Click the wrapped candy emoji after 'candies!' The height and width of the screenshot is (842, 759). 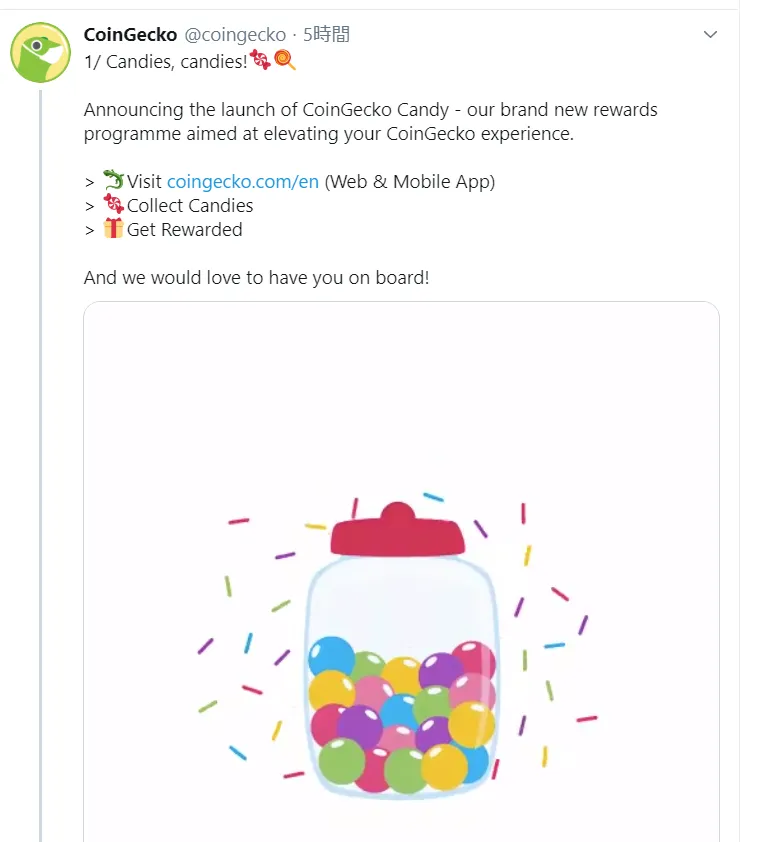point(260,60)
